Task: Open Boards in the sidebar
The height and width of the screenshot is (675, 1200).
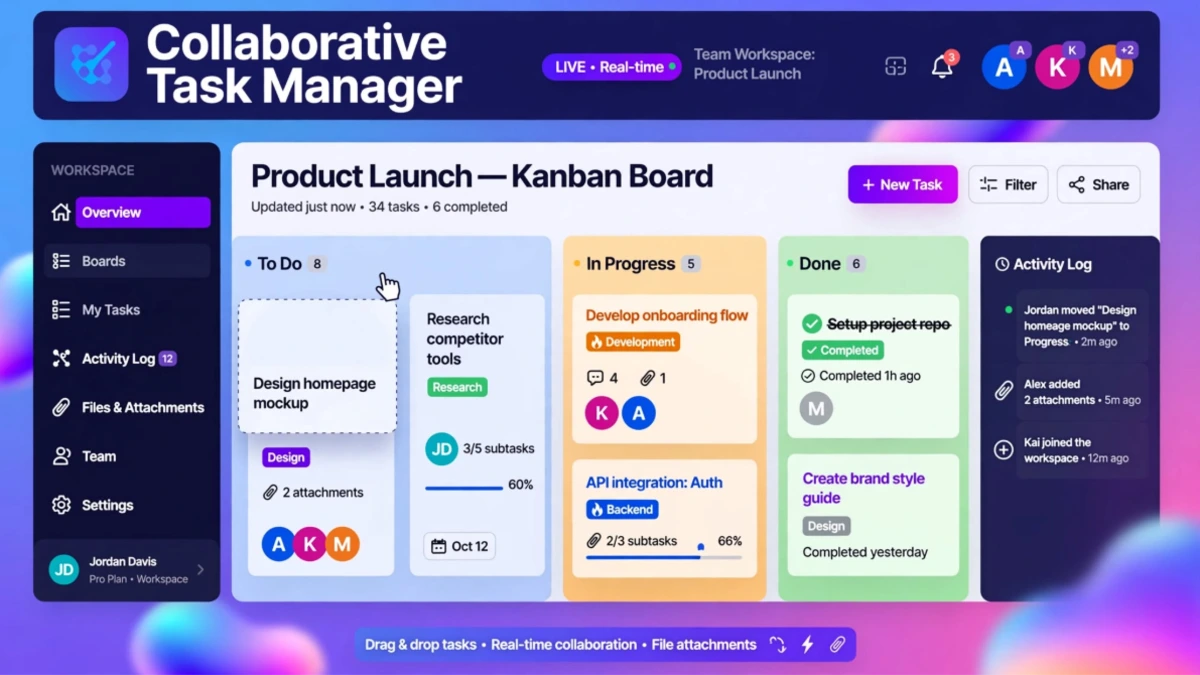Action: tap(127, 261)
